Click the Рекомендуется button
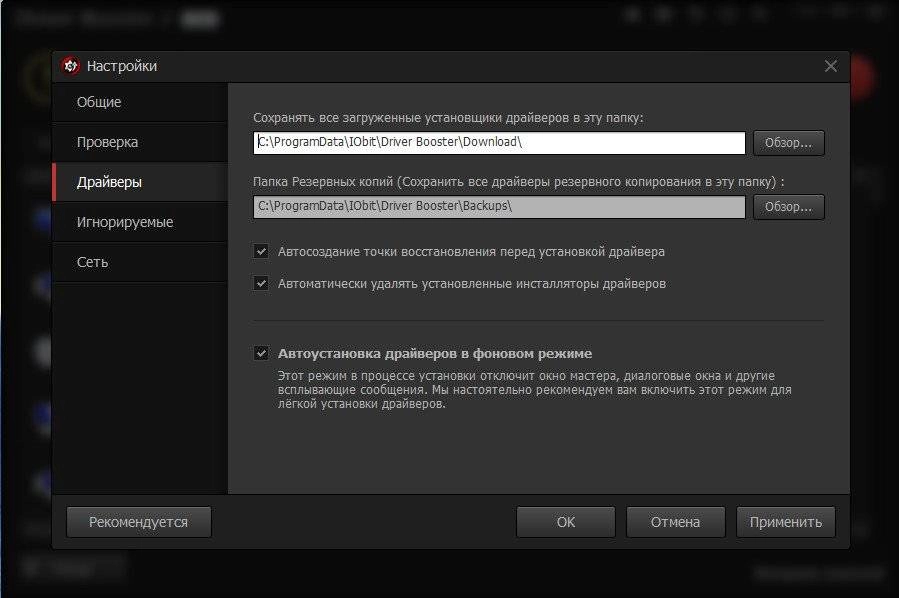The width and height of the screenshot is (899, 598). (x=139, y=522)
